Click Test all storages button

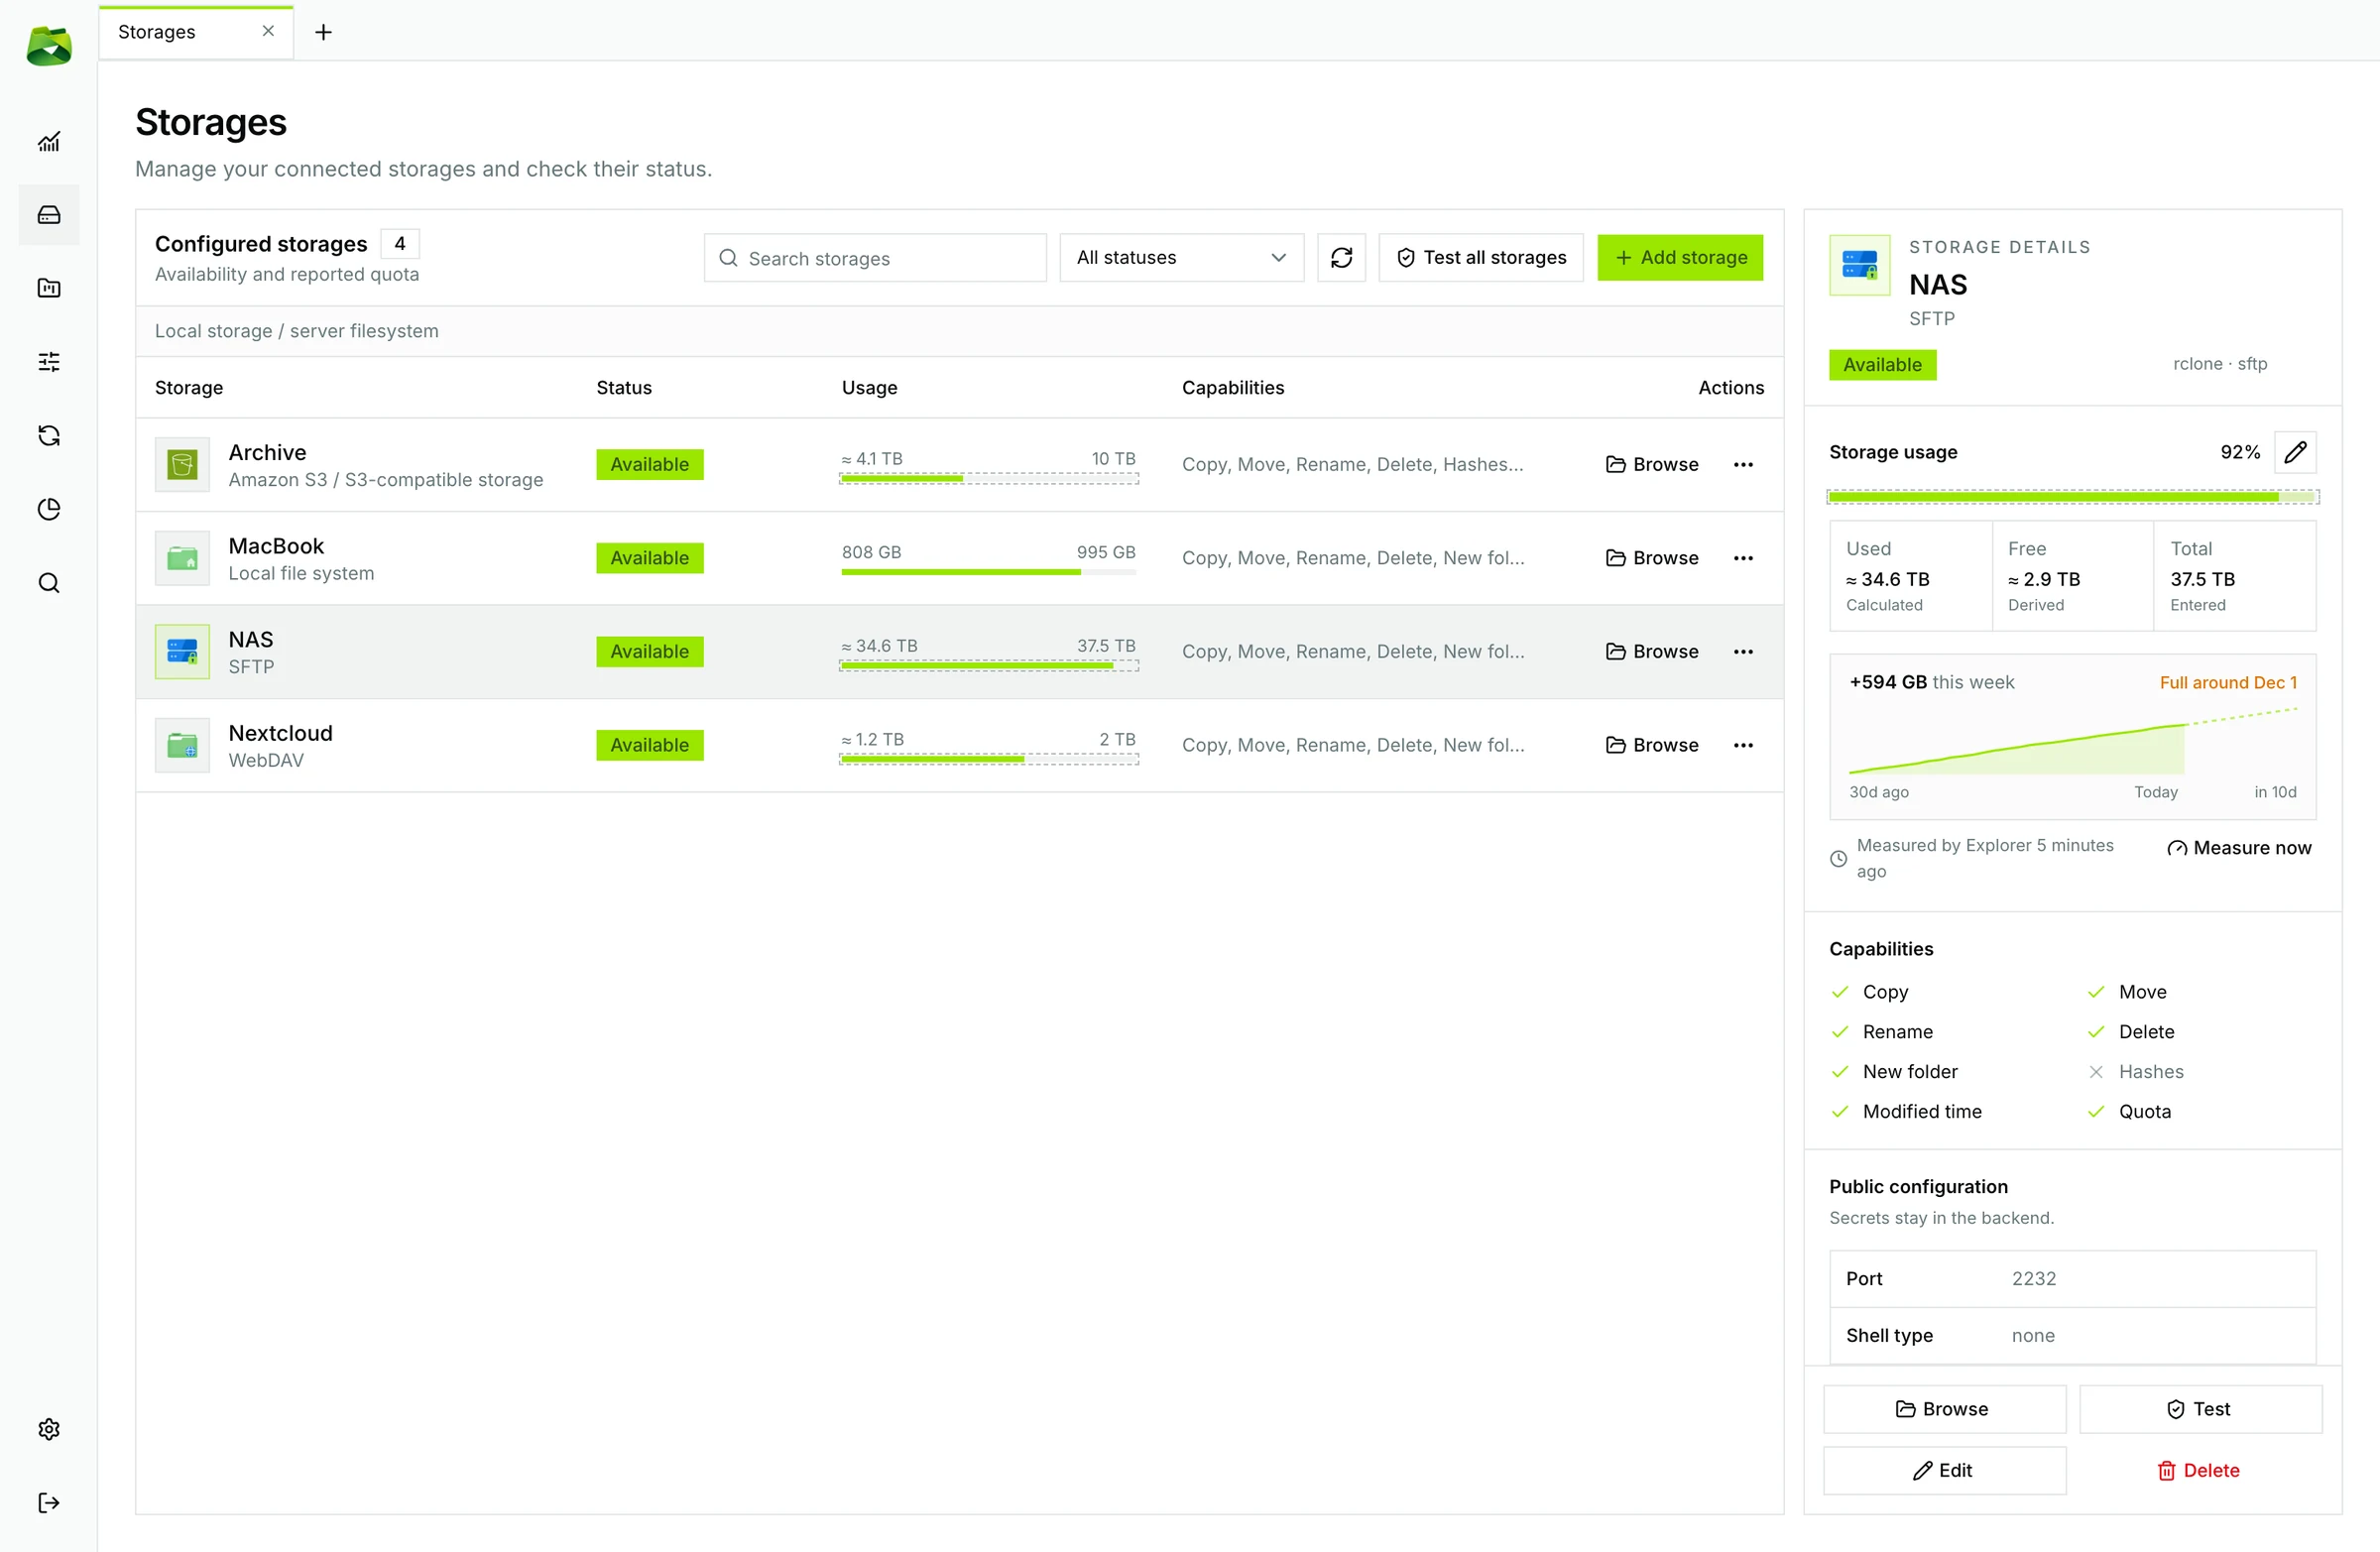tap(1481, 258)
